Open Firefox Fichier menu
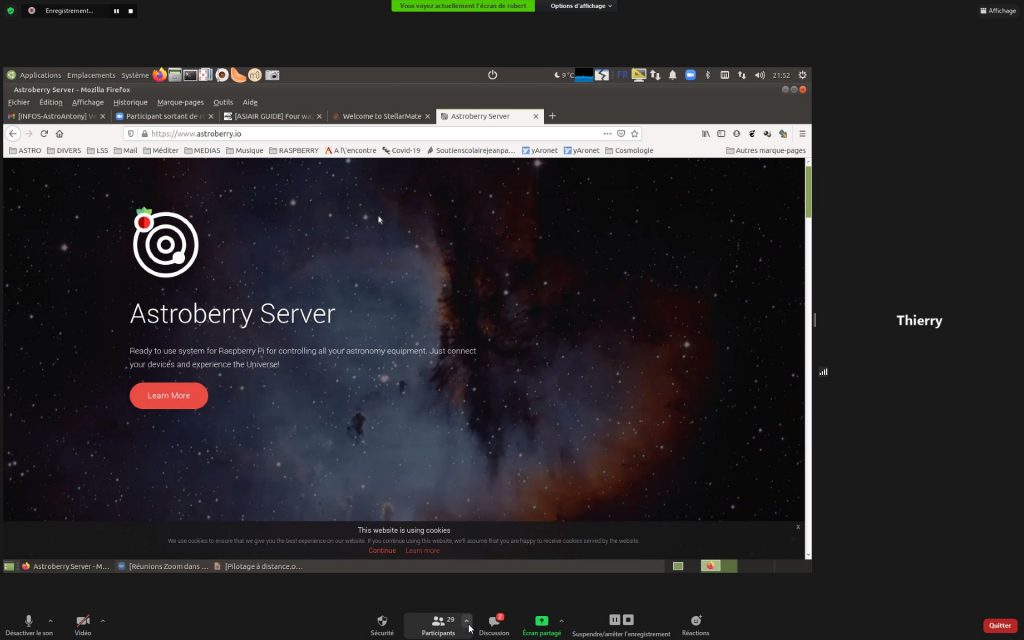This screenshot has width=1024, height=640. (x=19, y=103)
